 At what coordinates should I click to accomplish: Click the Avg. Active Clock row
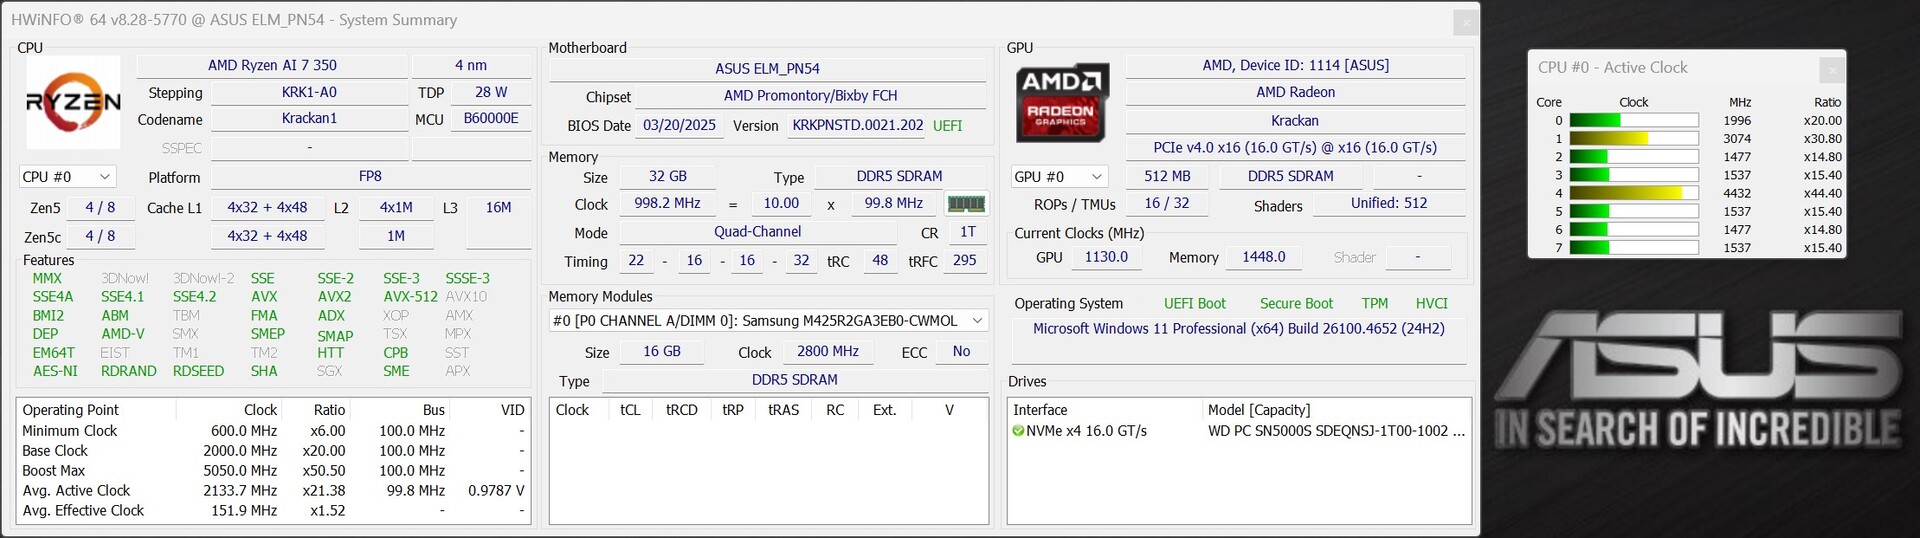click(x=272, y=491)
